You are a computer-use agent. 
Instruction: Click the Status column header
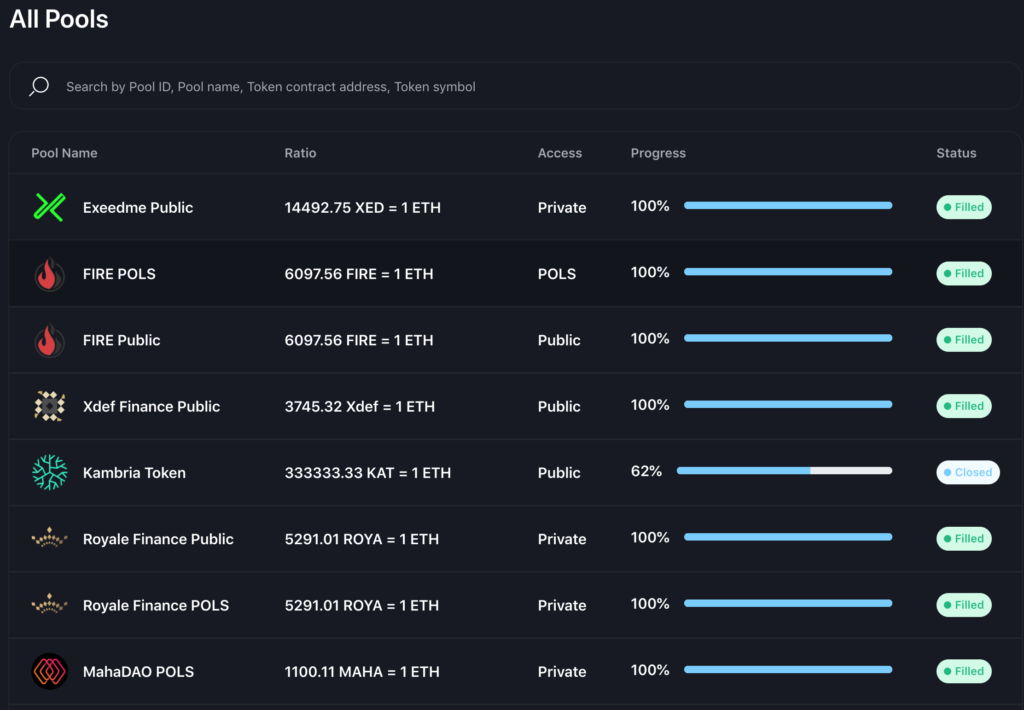click(956, 153)
